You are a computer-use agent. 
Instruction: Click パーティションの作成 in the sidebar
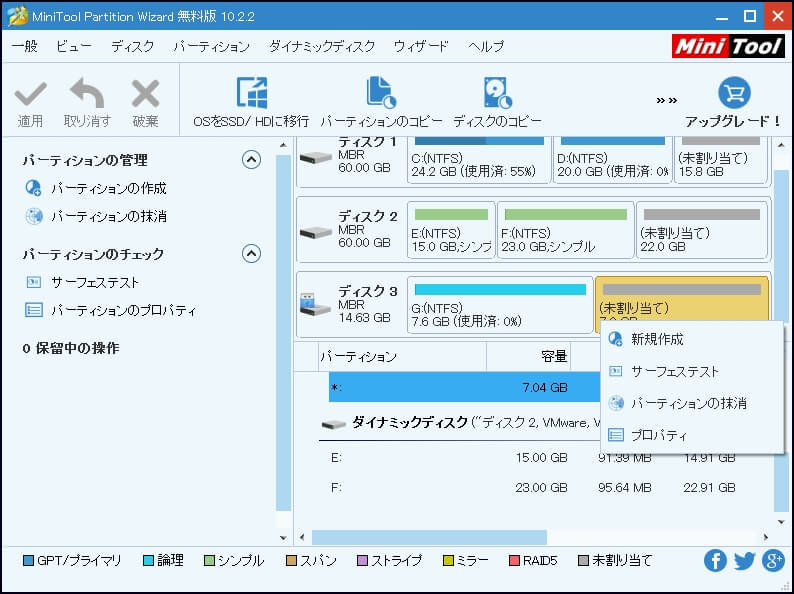point(108,188)
